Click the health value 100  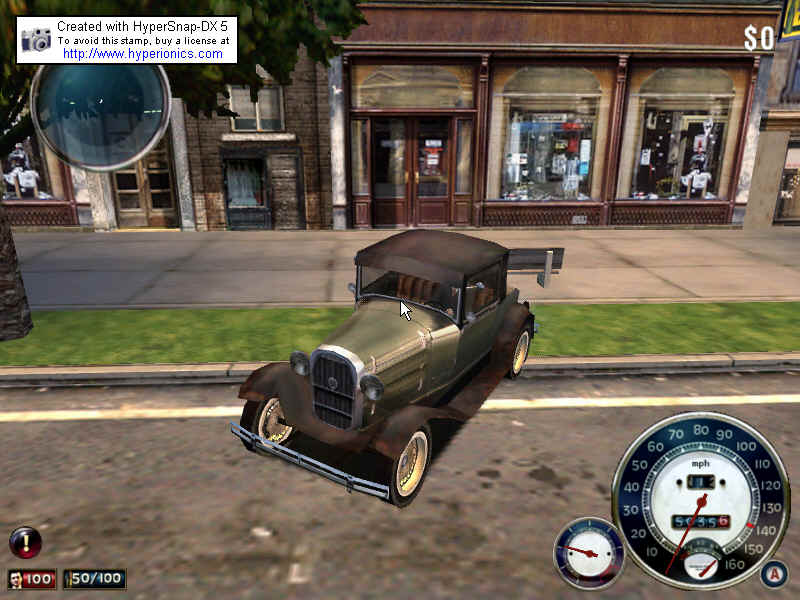point(38,579)
